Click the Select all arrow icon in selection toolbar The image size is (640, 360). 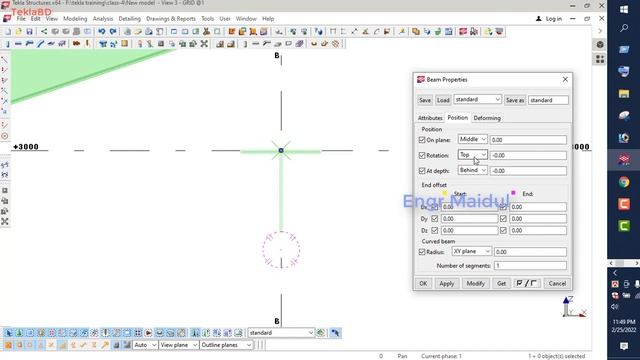tap(9, 333)
